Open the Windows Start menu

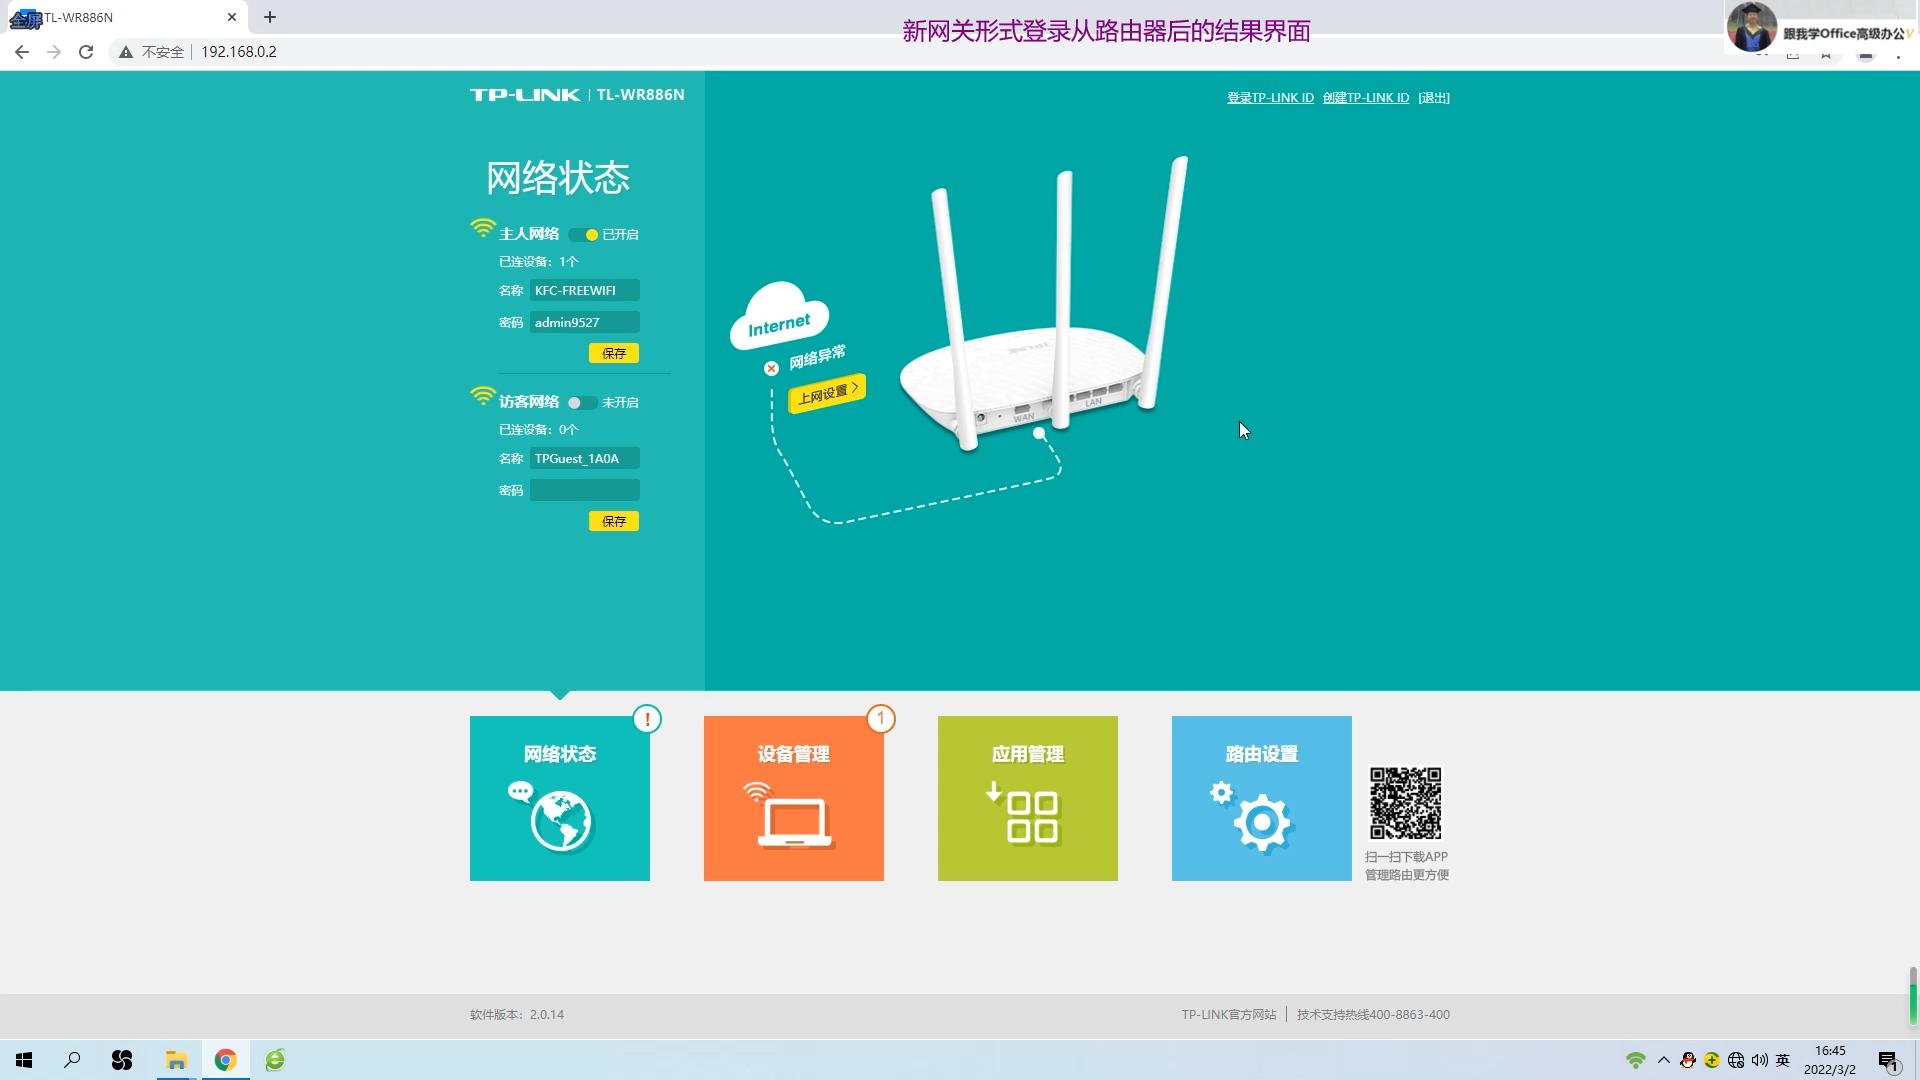tap(22, 1059)
